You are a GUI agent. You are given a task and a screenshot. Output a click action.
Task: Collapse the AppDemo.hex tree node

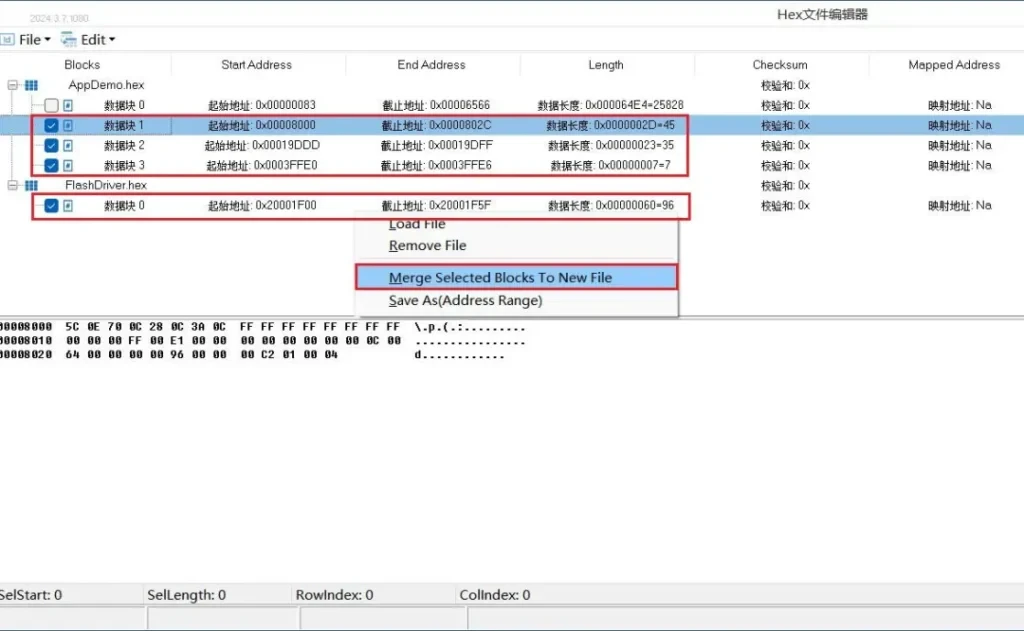point(13,86)
